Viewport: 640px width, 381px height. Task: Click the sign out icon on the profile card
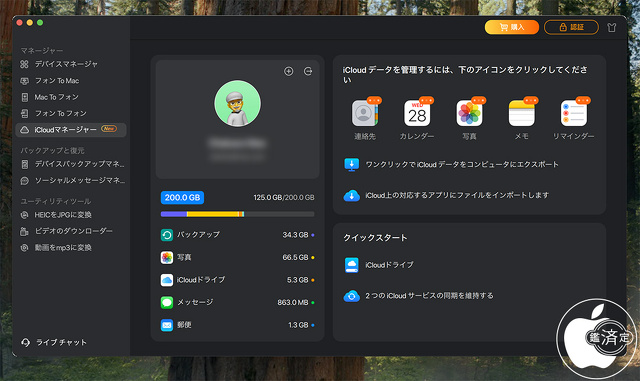[308, 71]
